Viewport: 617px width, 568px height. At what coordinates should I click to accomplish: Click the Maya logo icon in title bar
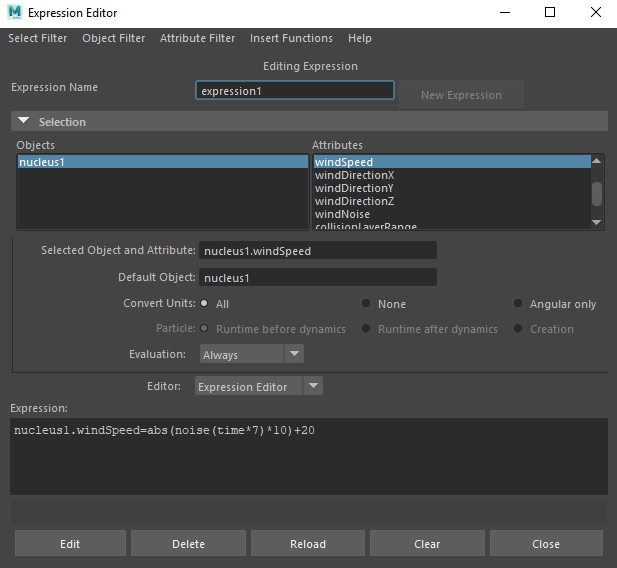(15, 12)
